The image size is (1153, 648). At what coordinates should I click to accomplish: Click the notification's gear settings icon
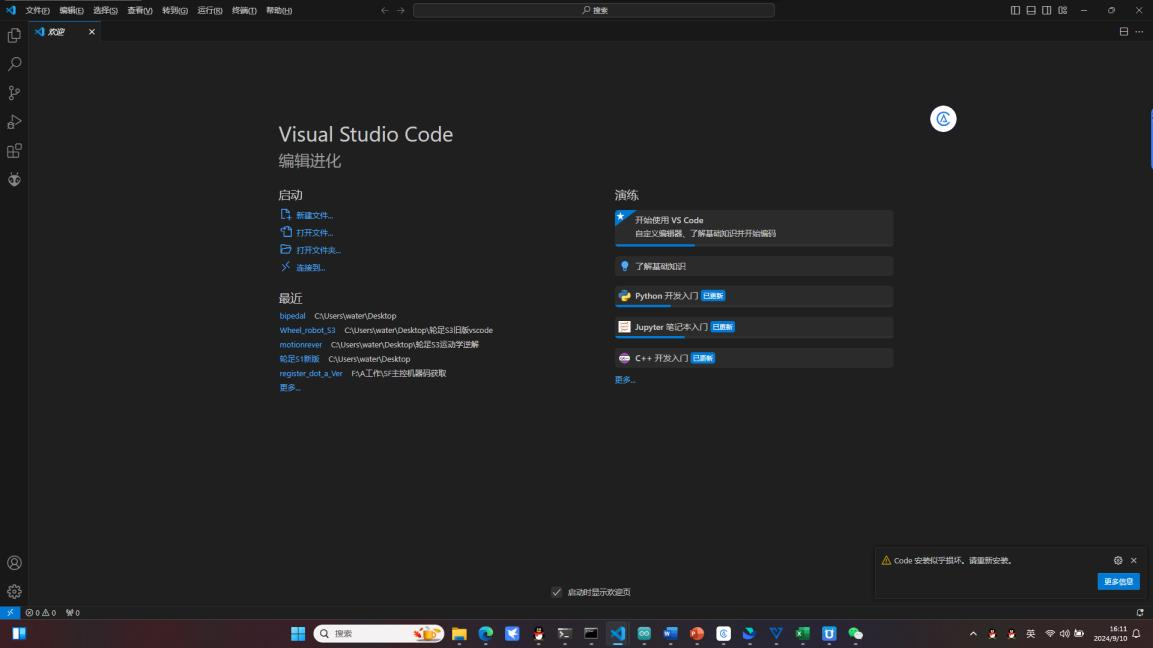(x=1118, y=561)
